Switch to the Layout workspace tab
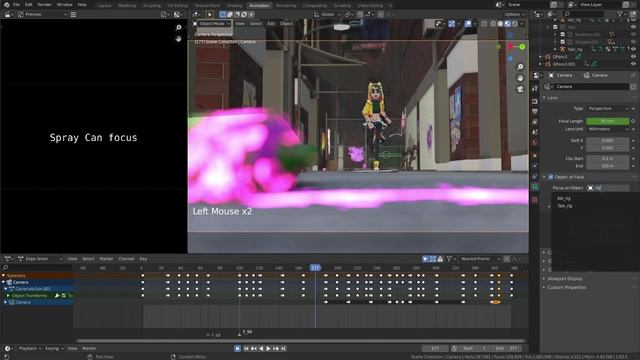 pyautogui.click(x=104, y=6)
